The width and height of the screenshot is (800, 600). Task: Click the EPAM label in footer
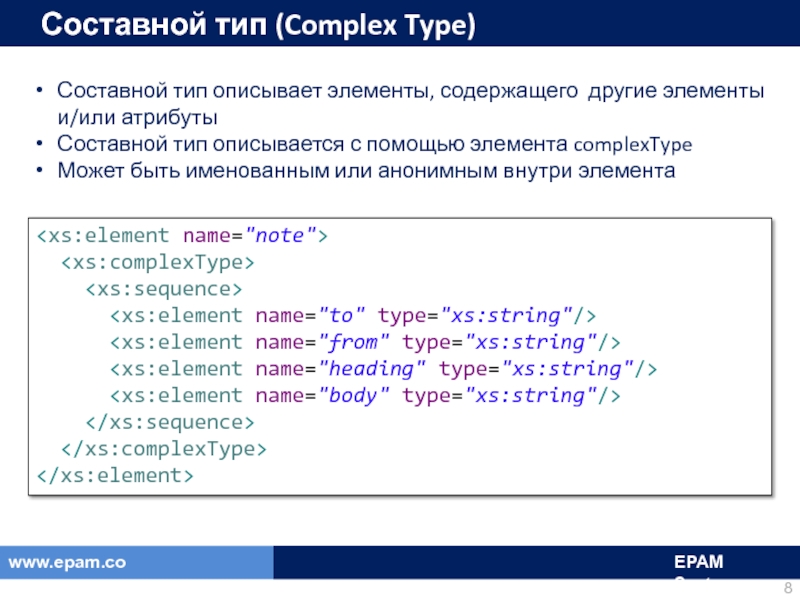click(x=698, y=562)
